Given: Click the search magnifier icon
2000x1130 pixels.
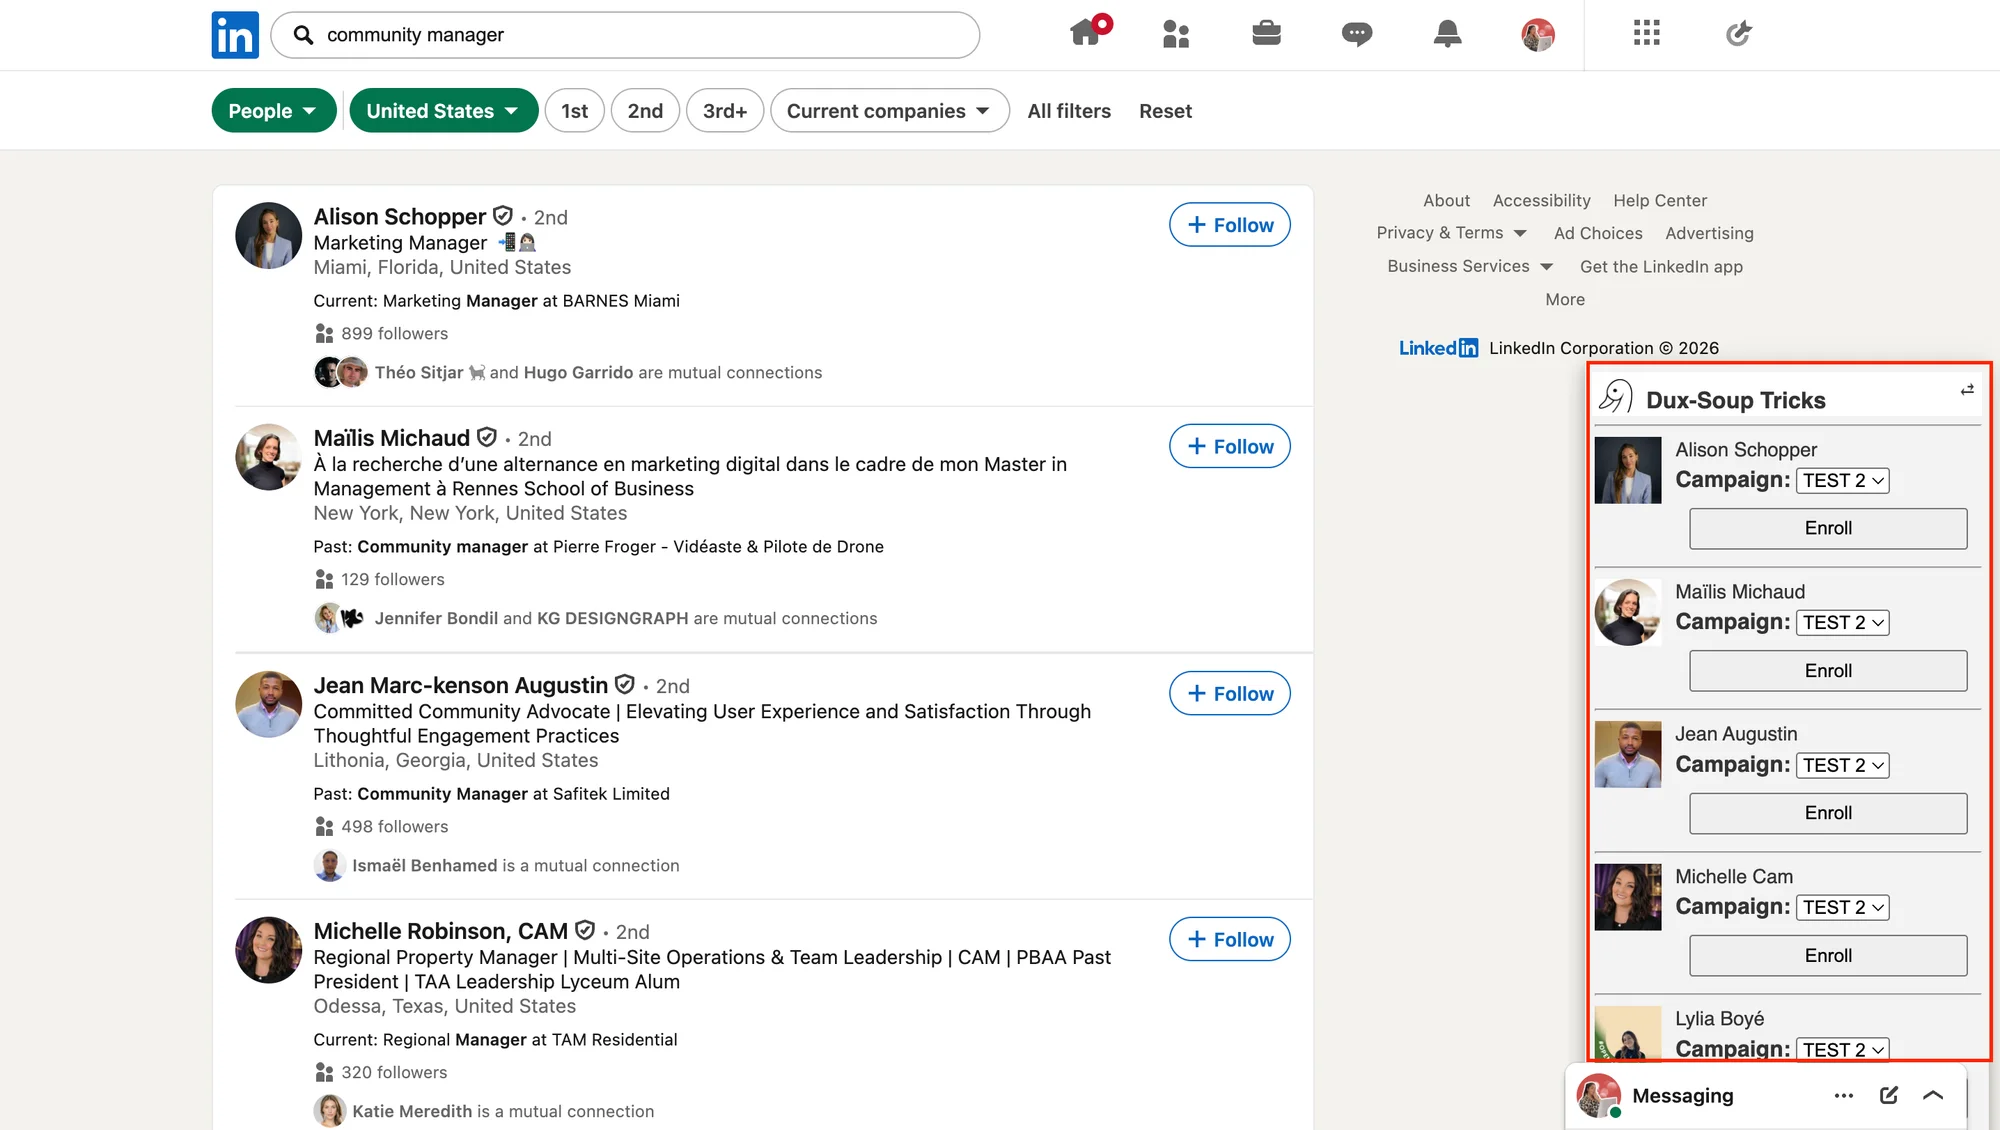Looking at the screenshot, I should pyautogui.click(x=304, y=35).
